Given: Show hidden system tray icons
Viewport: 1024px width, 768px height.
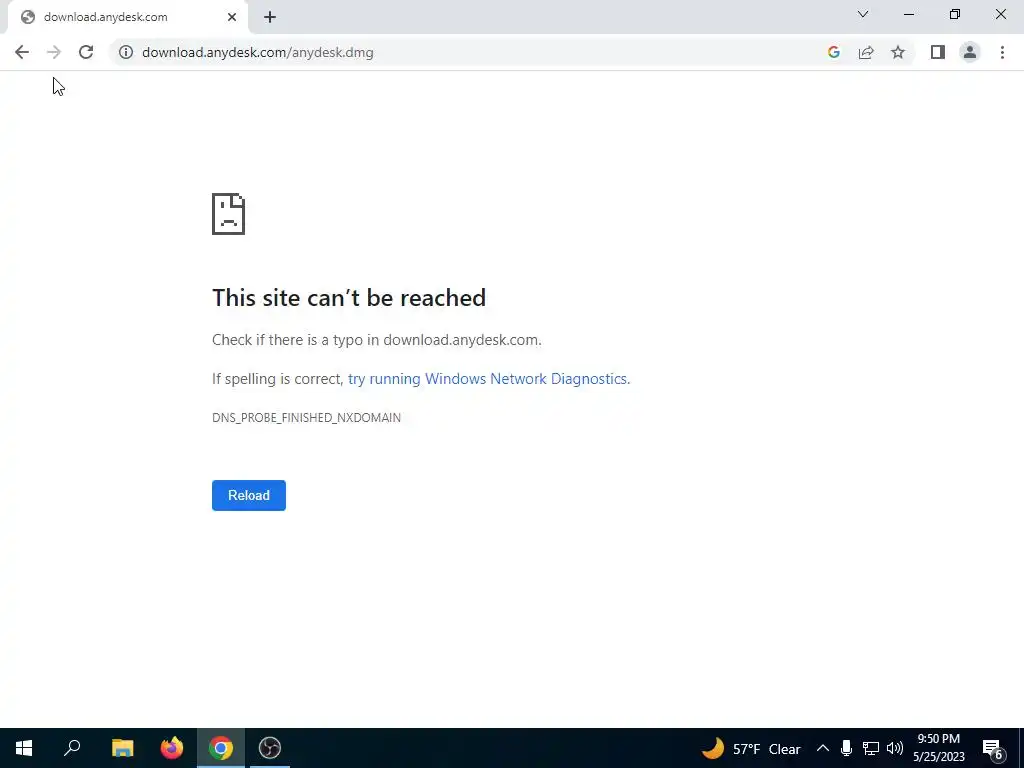Looking at the screenshot, I should (x=823, y=748).
